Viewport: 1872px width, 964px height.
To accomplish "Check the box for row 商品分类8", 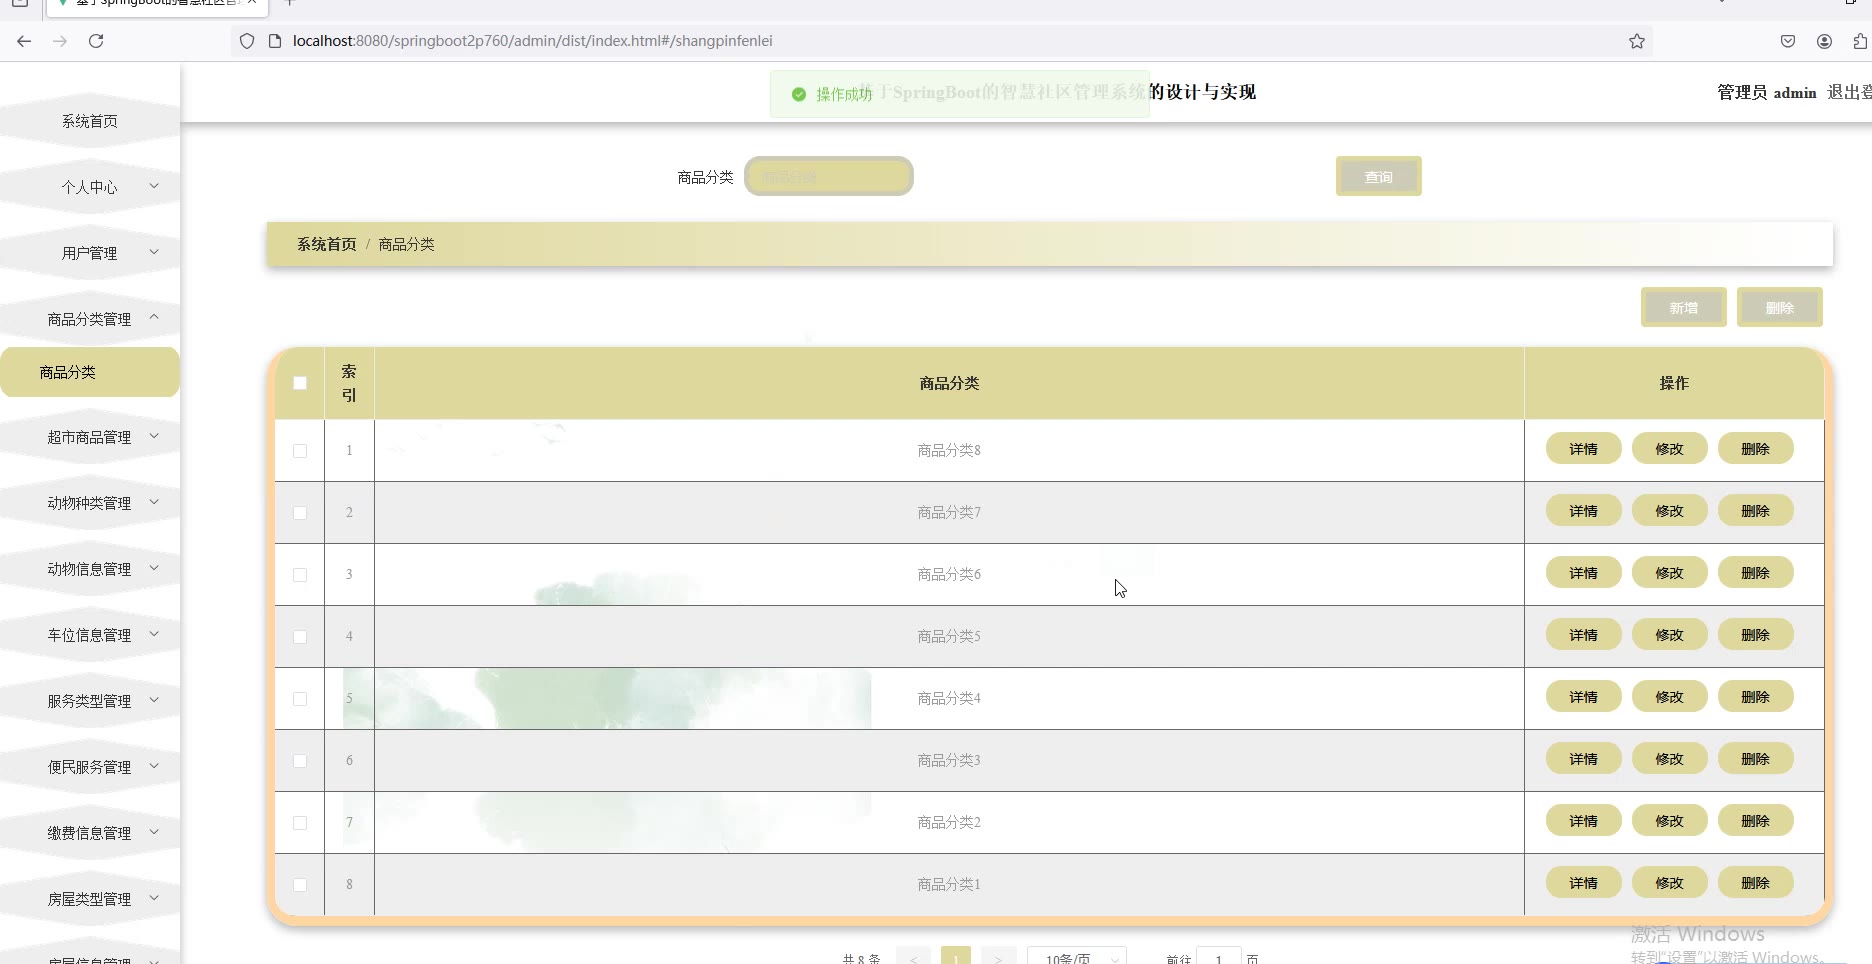I will (x=300, y=451).
